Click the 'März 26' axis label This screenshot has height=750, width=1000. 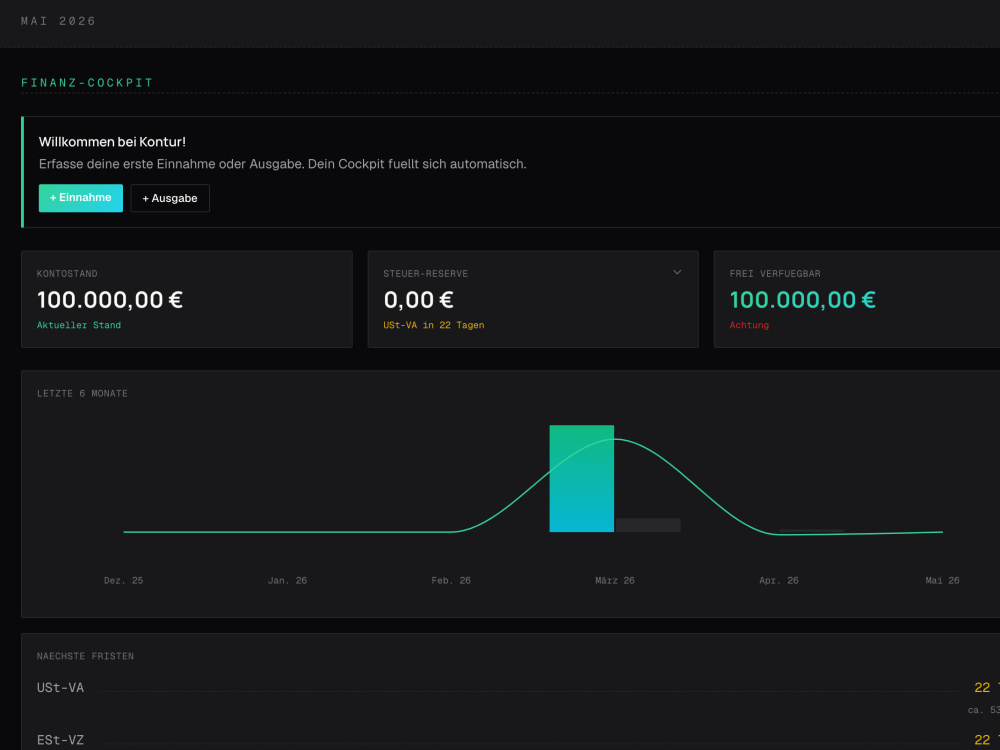tap(615, 580)
